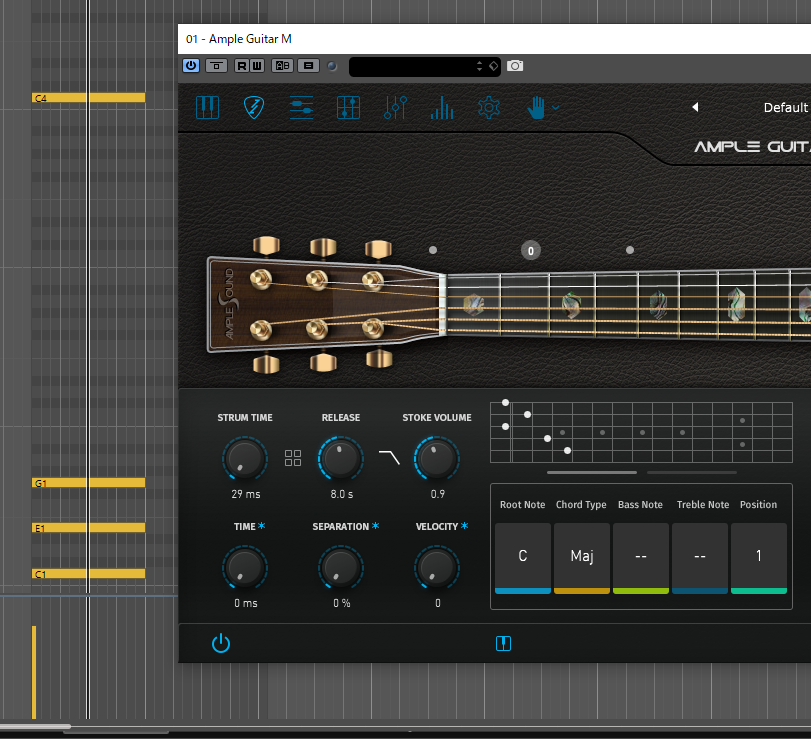Viewport: 811px width, 739px height.
Task: Open the Treble Note selector
Action: click(x=699, y=558)
